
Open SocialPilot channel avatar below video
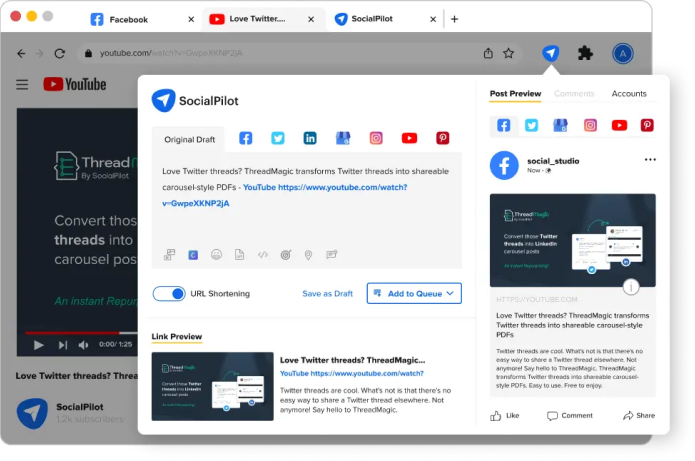pos(32,413)
